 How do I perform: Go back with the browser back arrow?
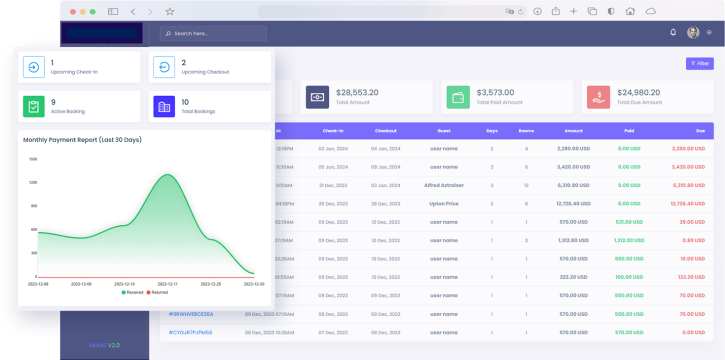click(x=133, y=12)
